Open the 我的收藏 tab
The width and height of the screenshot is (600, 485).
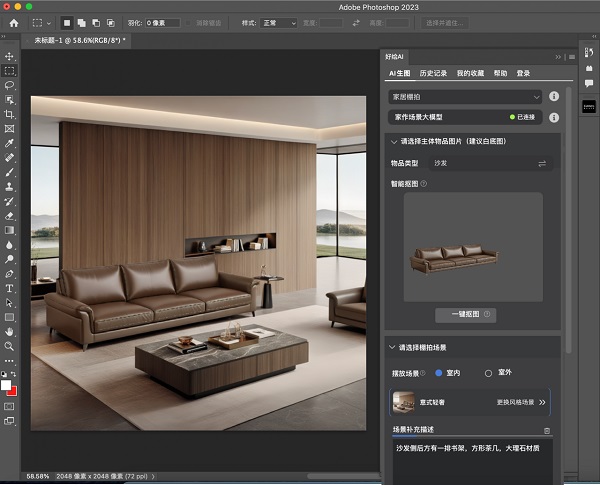tap(471, 73)
